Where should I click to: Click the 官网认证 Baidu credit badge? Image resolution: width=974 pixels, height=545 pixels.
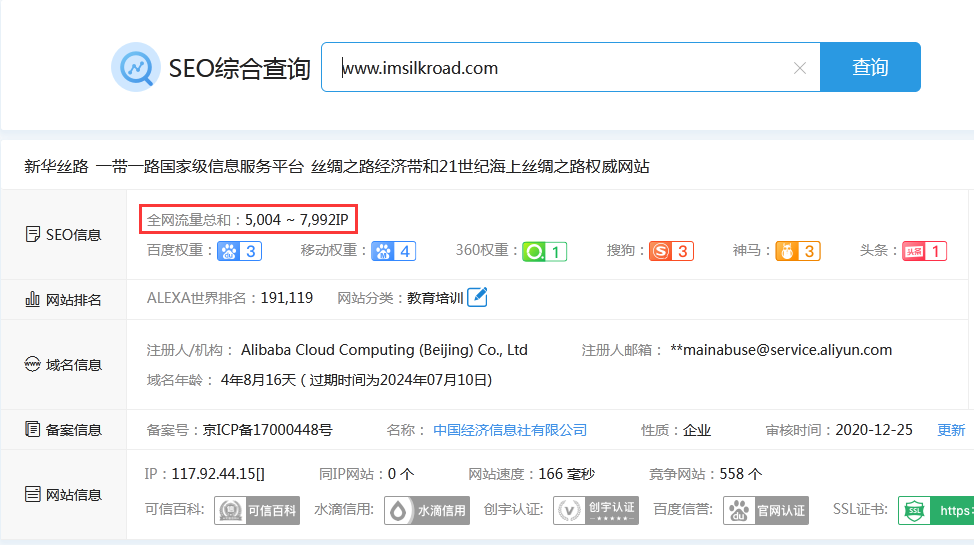(x=766, y=510)
